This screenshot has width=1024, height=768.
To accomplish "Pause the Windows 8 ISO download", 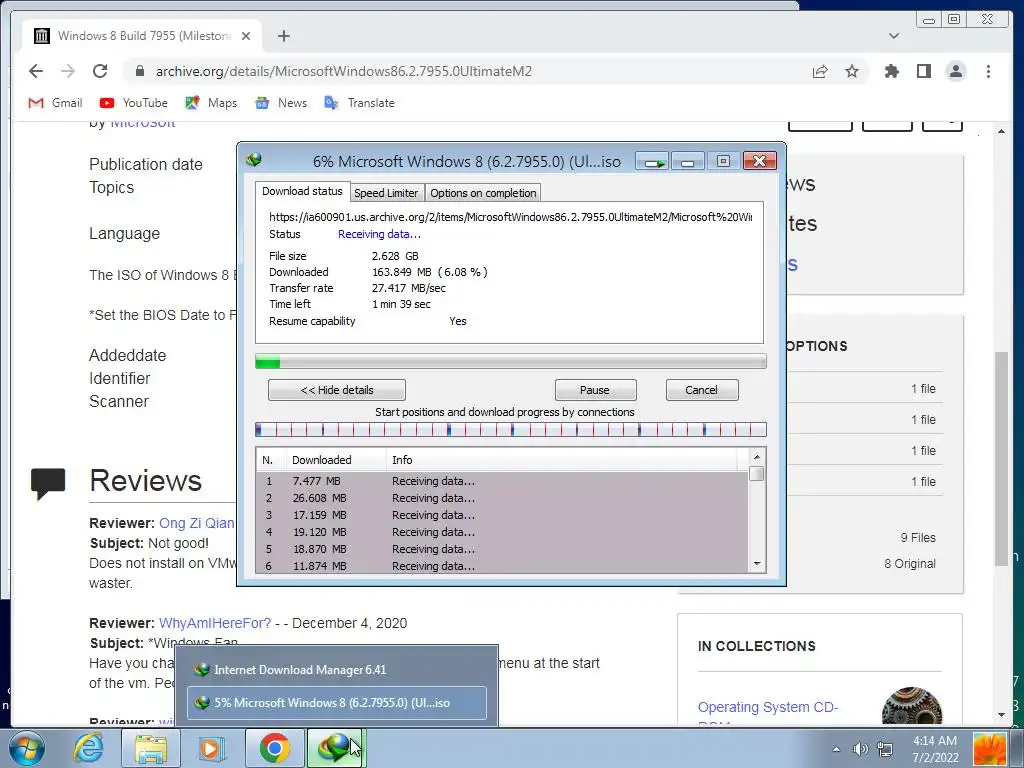I will (595, 390).
